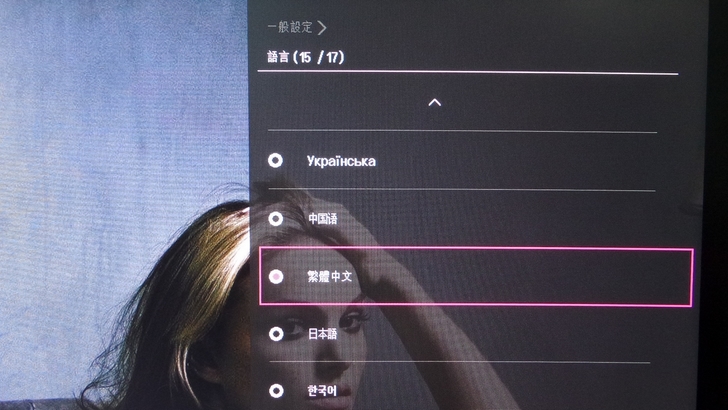Select the 한국어 radio button
Image resolution: width=728 pixels, height=410 pixels.
[276, 391]
